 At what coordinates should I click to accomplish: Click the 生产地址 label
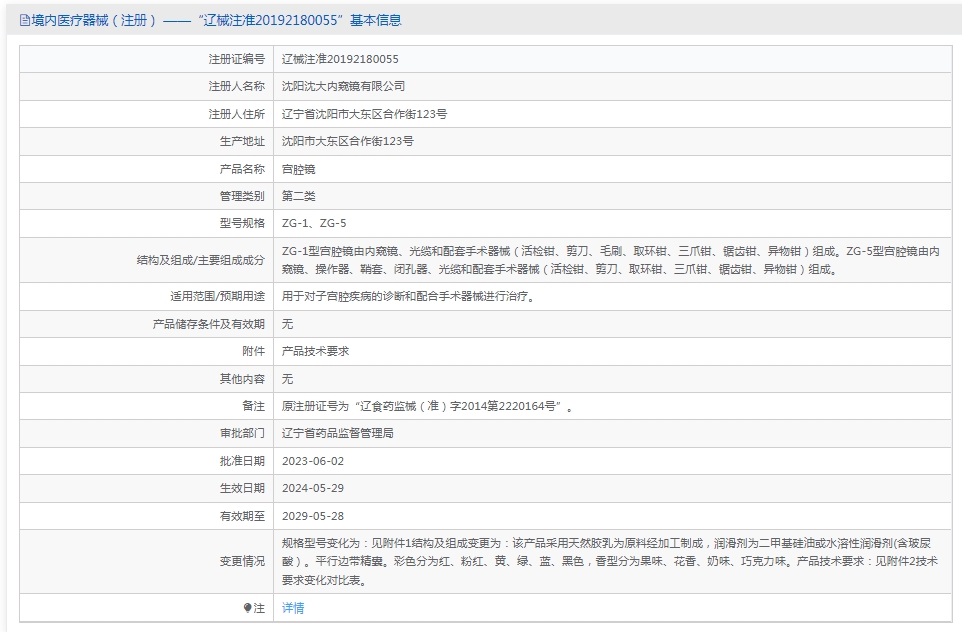tap(242, 141)
